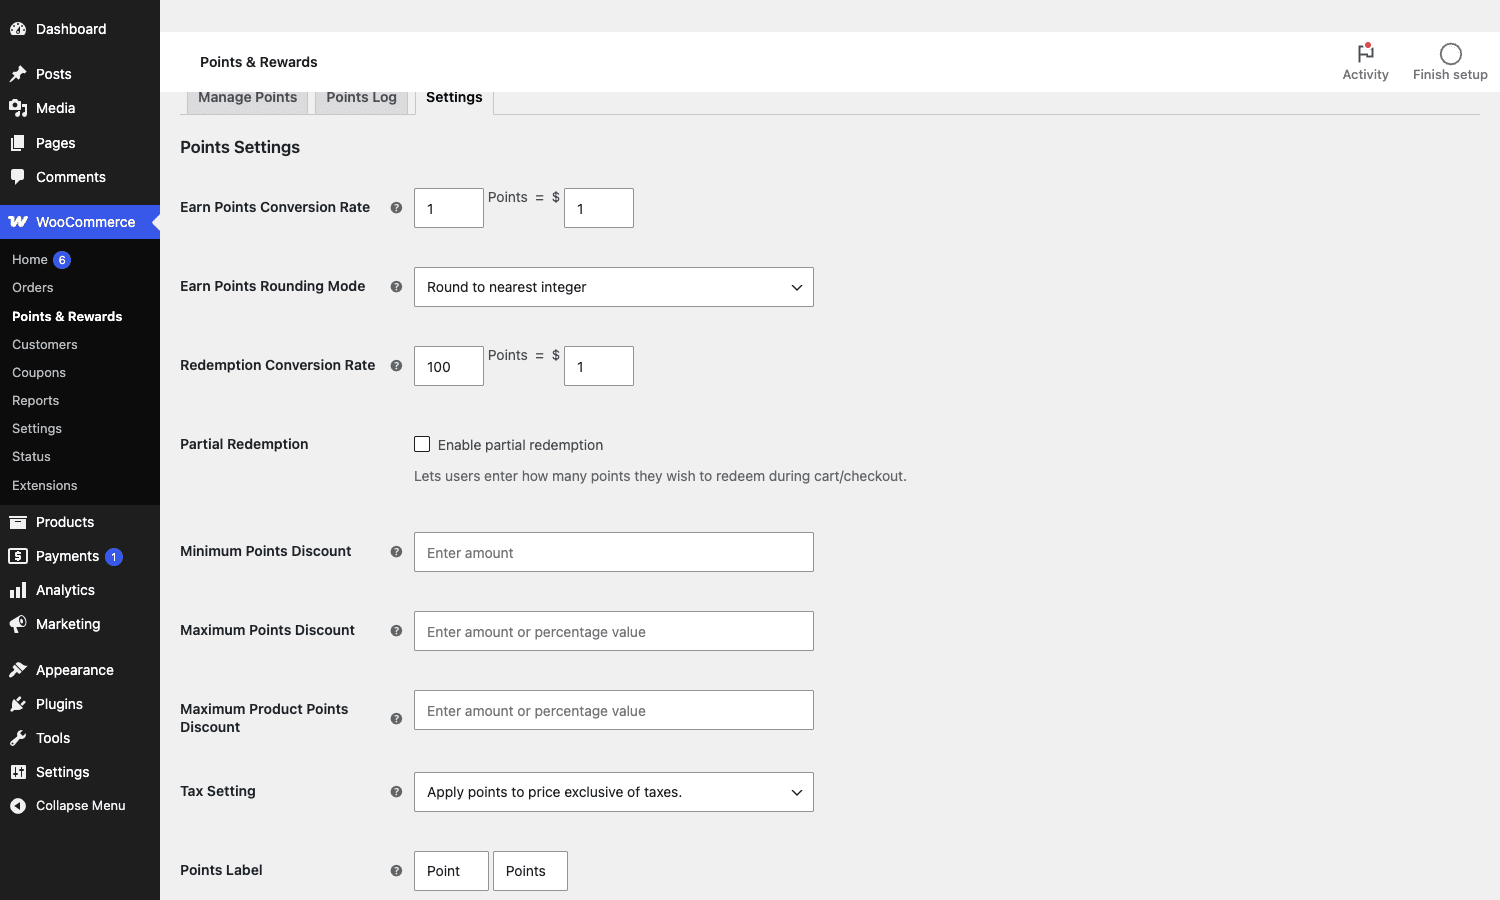The image size is (1500, 900).
Task: Click Maximum Product Points Discount field
Action: [614, 710]
